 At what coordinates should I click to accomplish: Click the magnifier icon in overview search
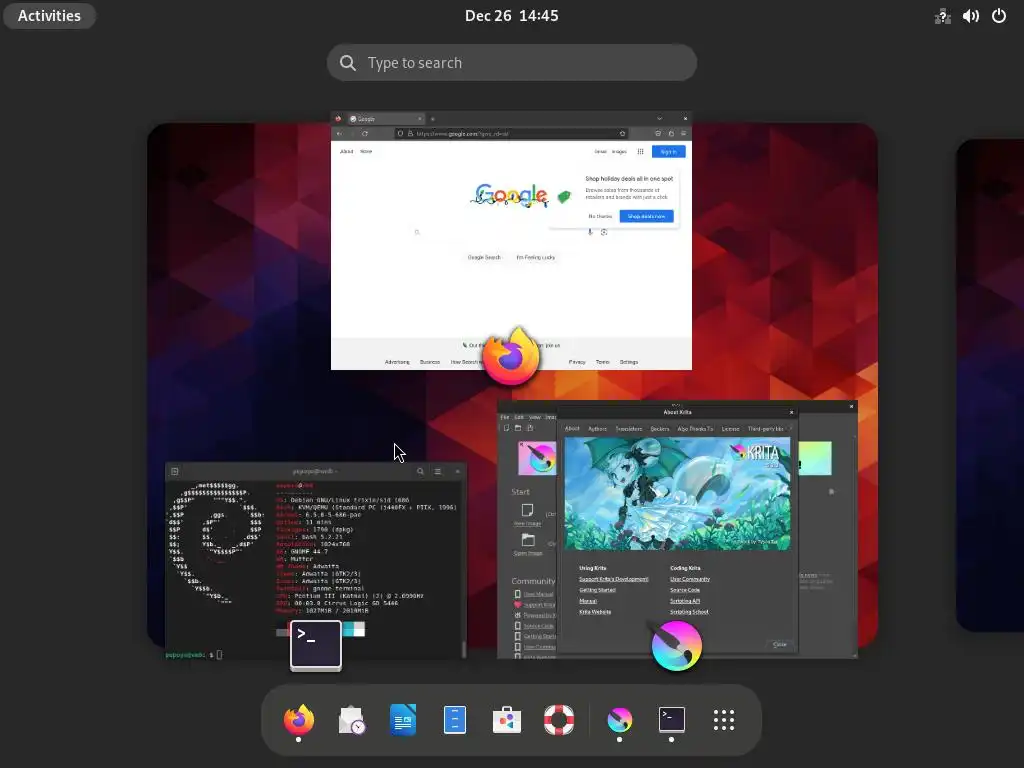348,63
